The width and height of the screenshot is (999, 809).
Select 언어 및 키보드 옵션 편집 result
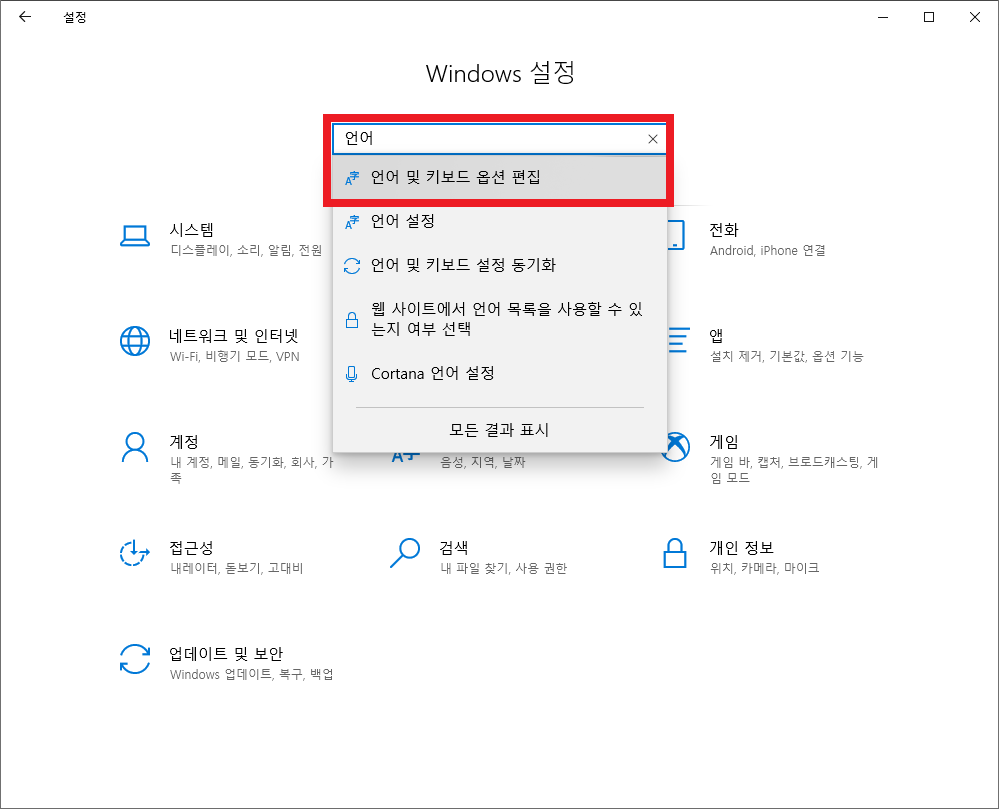pos(500,177)
